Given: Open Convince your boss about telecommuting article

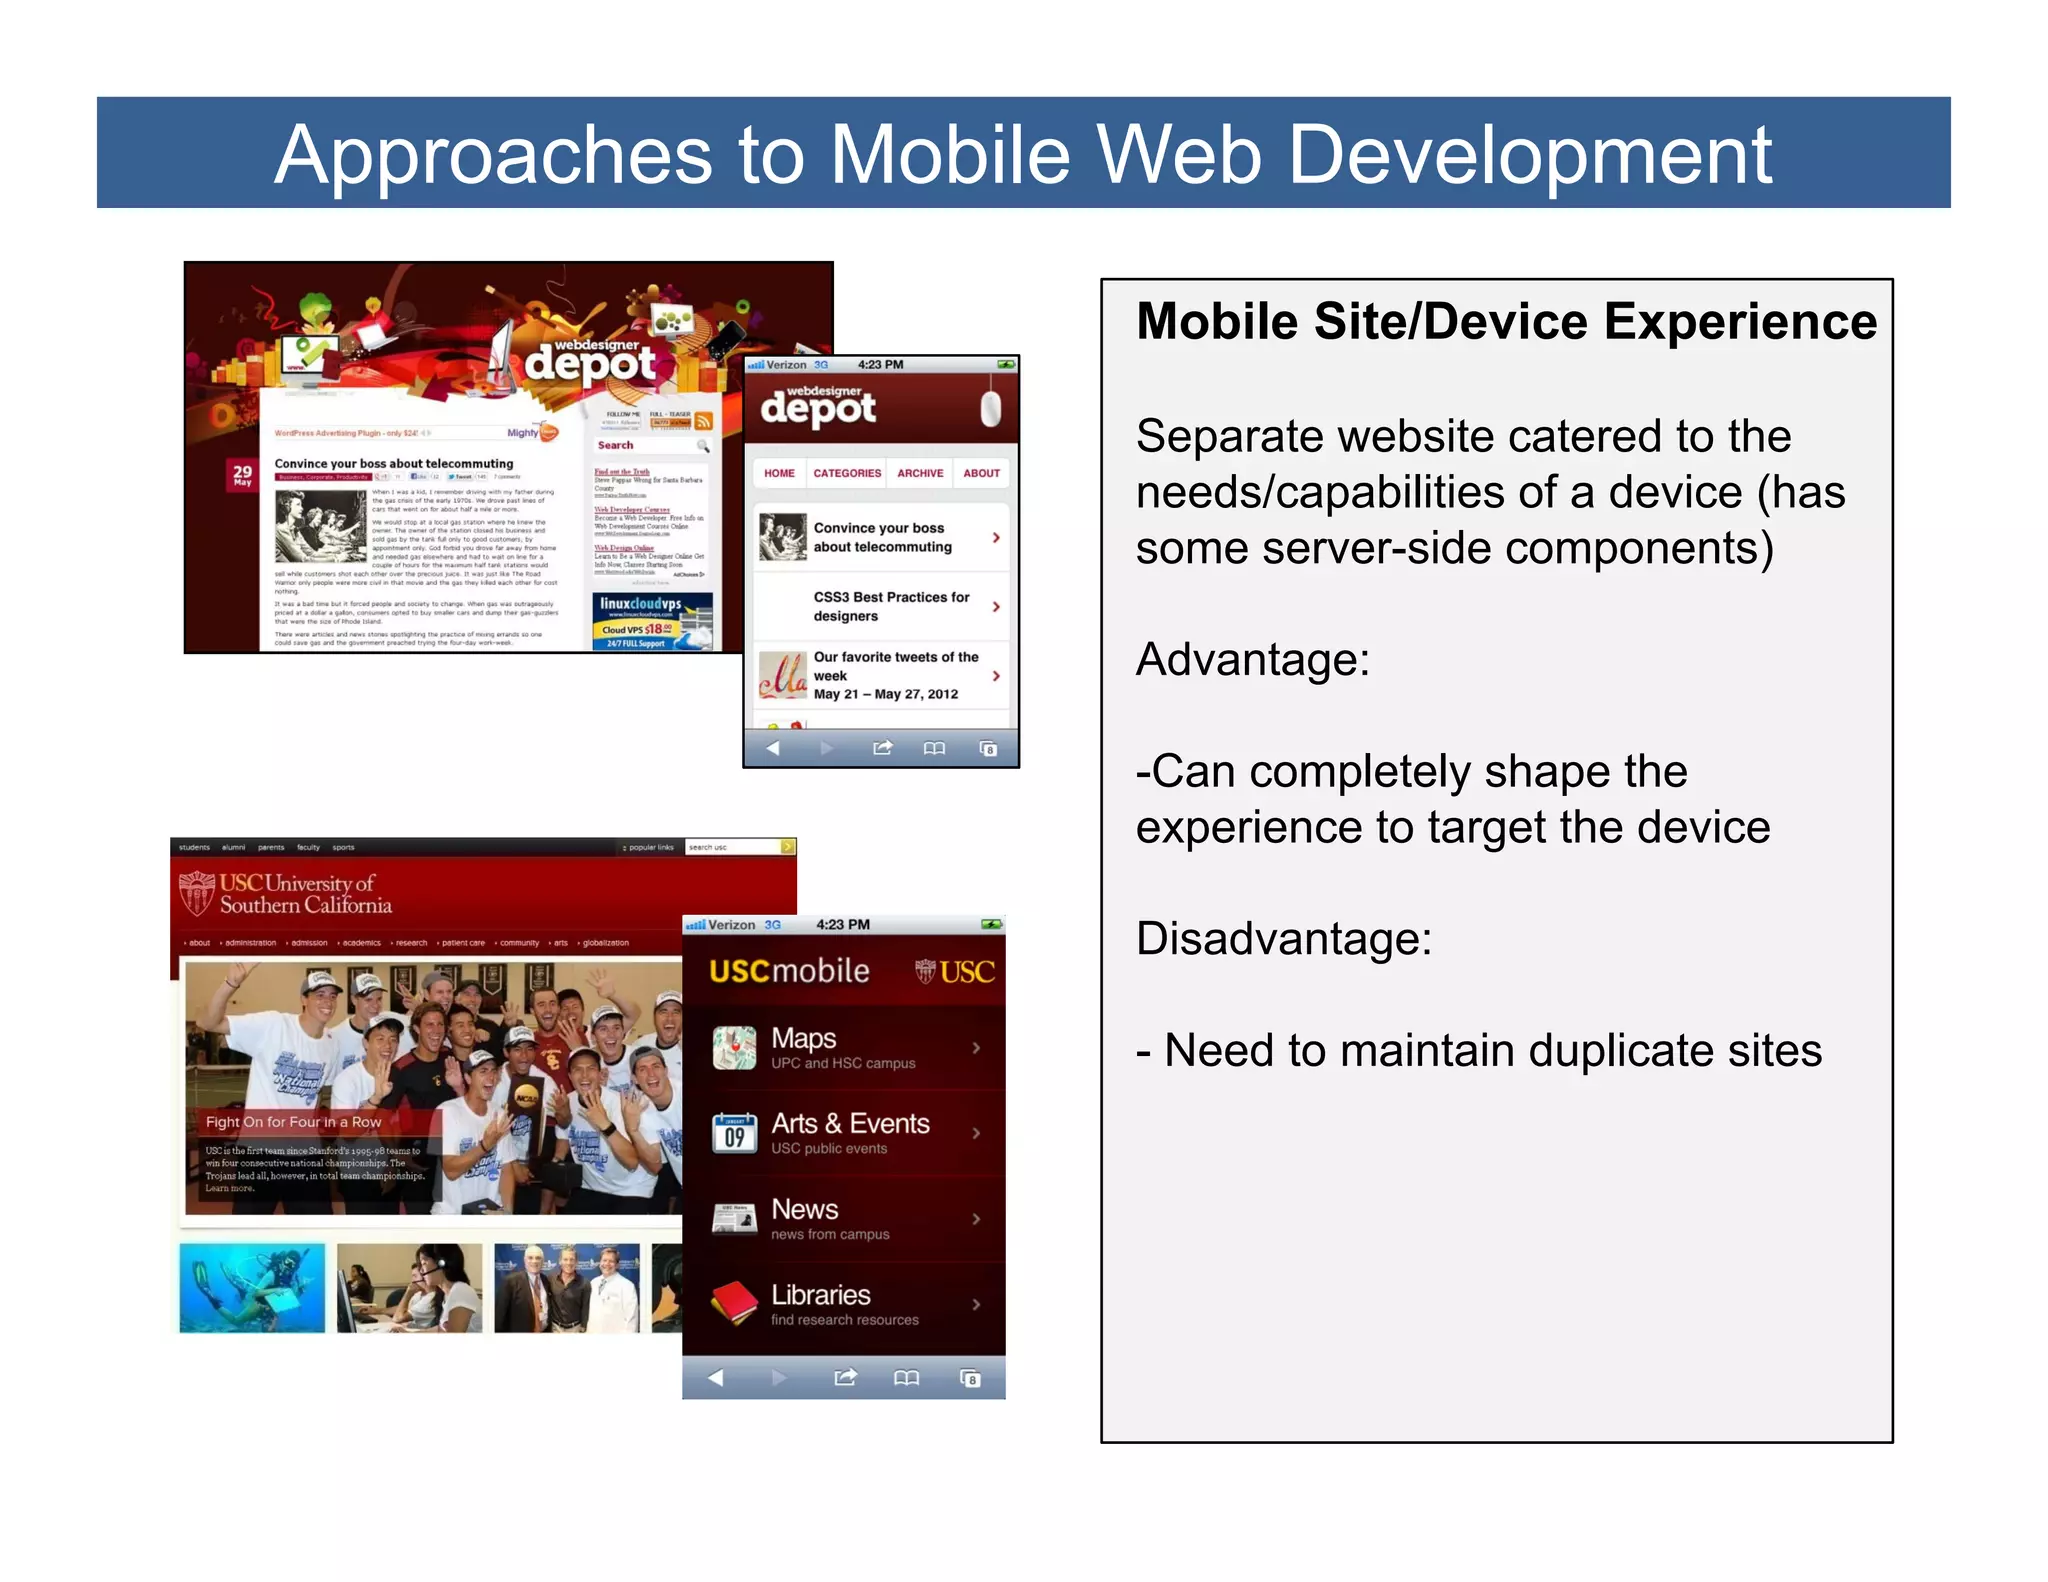Looking at the screenshot, I should 882,537.
